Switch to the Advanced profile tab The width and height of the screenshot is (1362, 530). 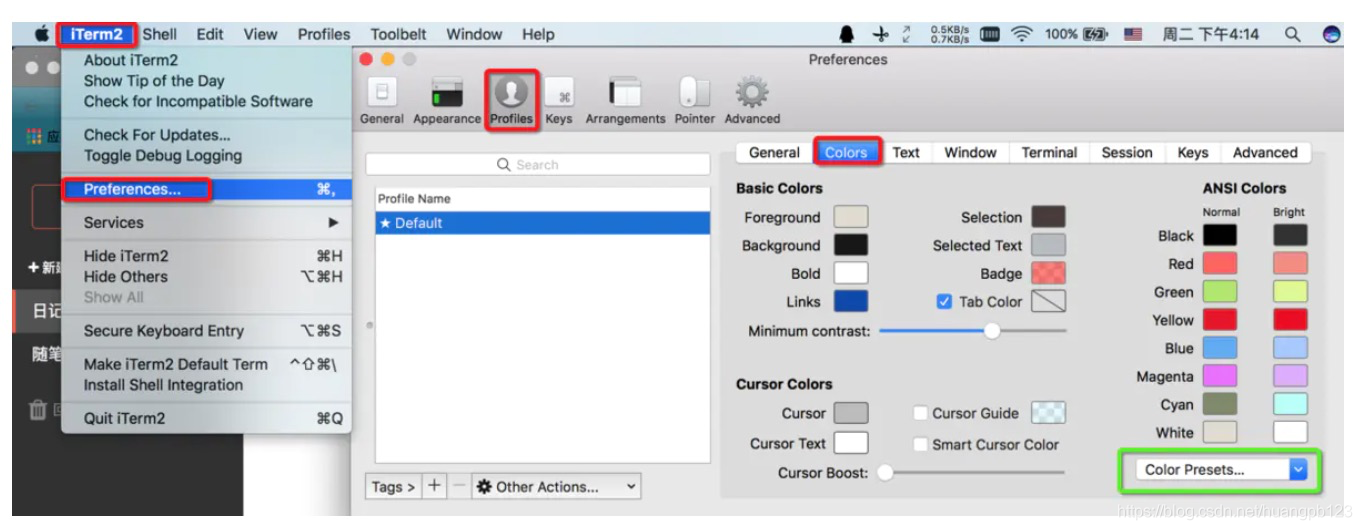pos(1265,153)
